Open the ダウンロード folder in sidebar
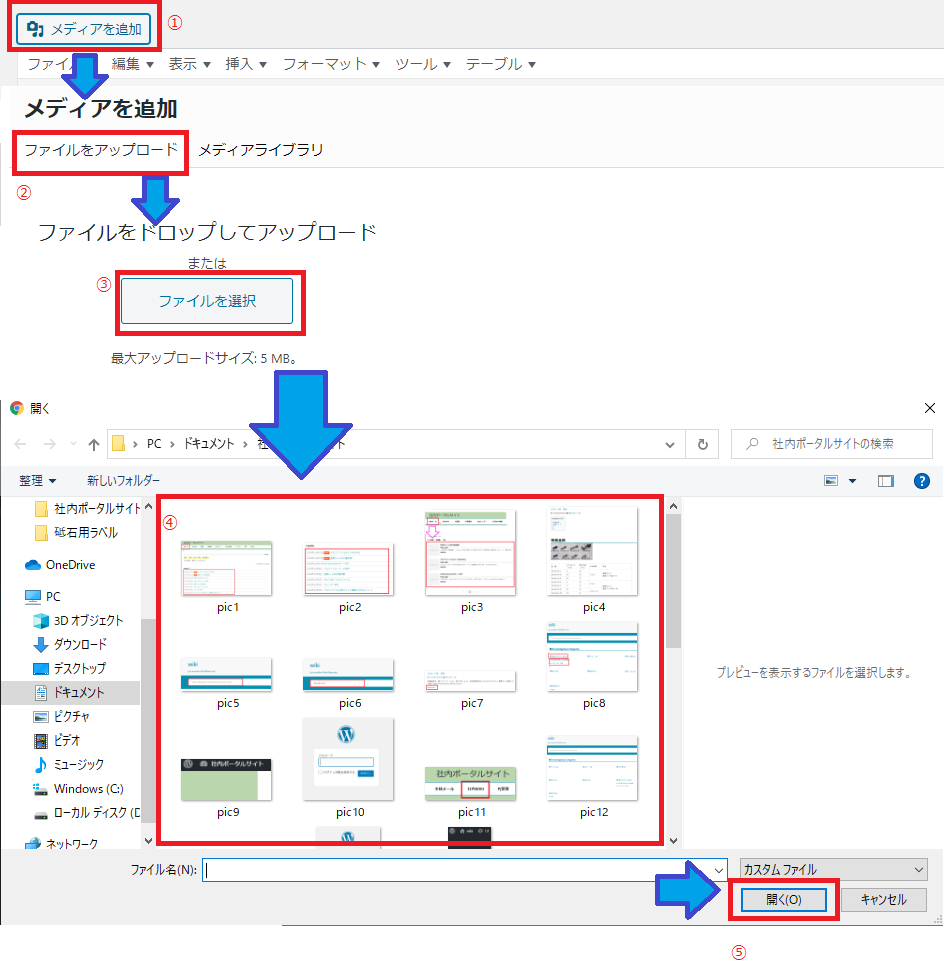Screen dimensions: 944x966 click(80, 645)
